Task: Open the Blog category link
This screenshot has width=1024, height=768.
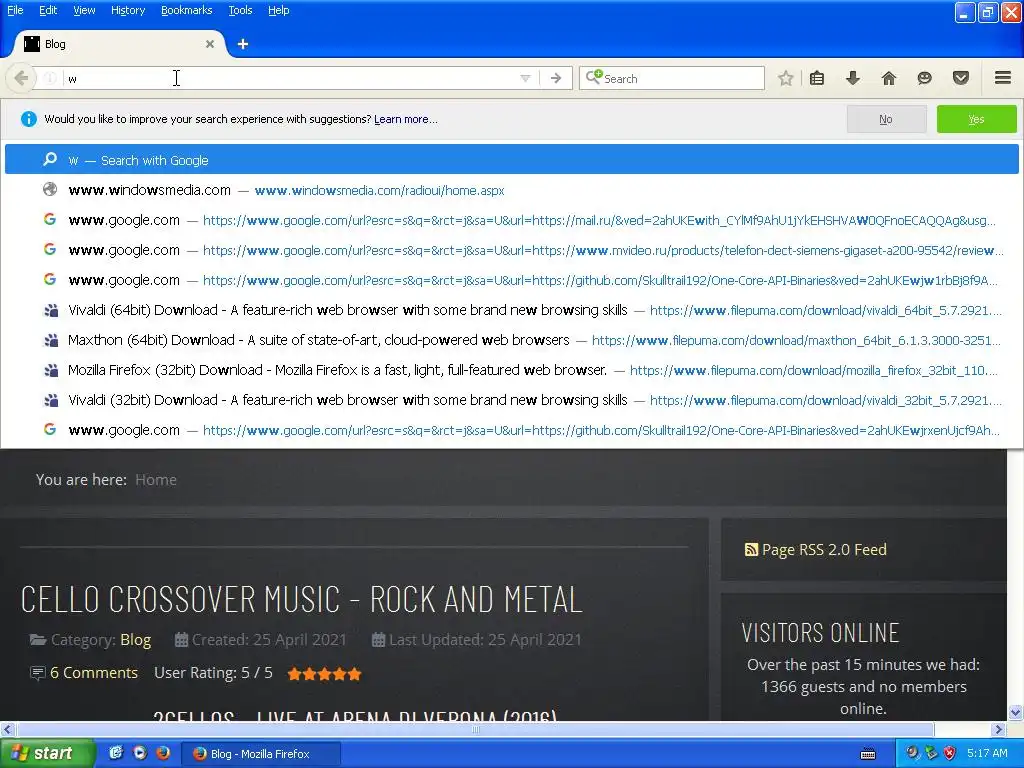Action: [x=136, y=640]
